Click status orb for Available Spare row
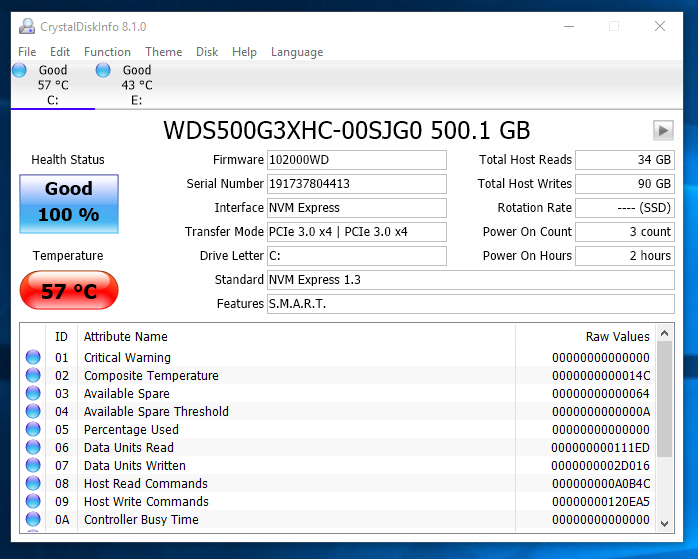This screenshot has width=698, height=559. pos(33,393)
